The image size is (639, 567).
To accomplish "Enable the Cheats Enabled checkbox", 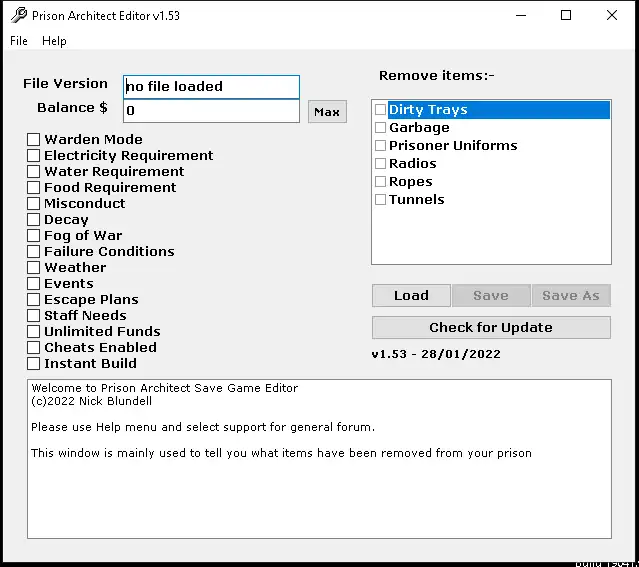I will click(33, 347).
